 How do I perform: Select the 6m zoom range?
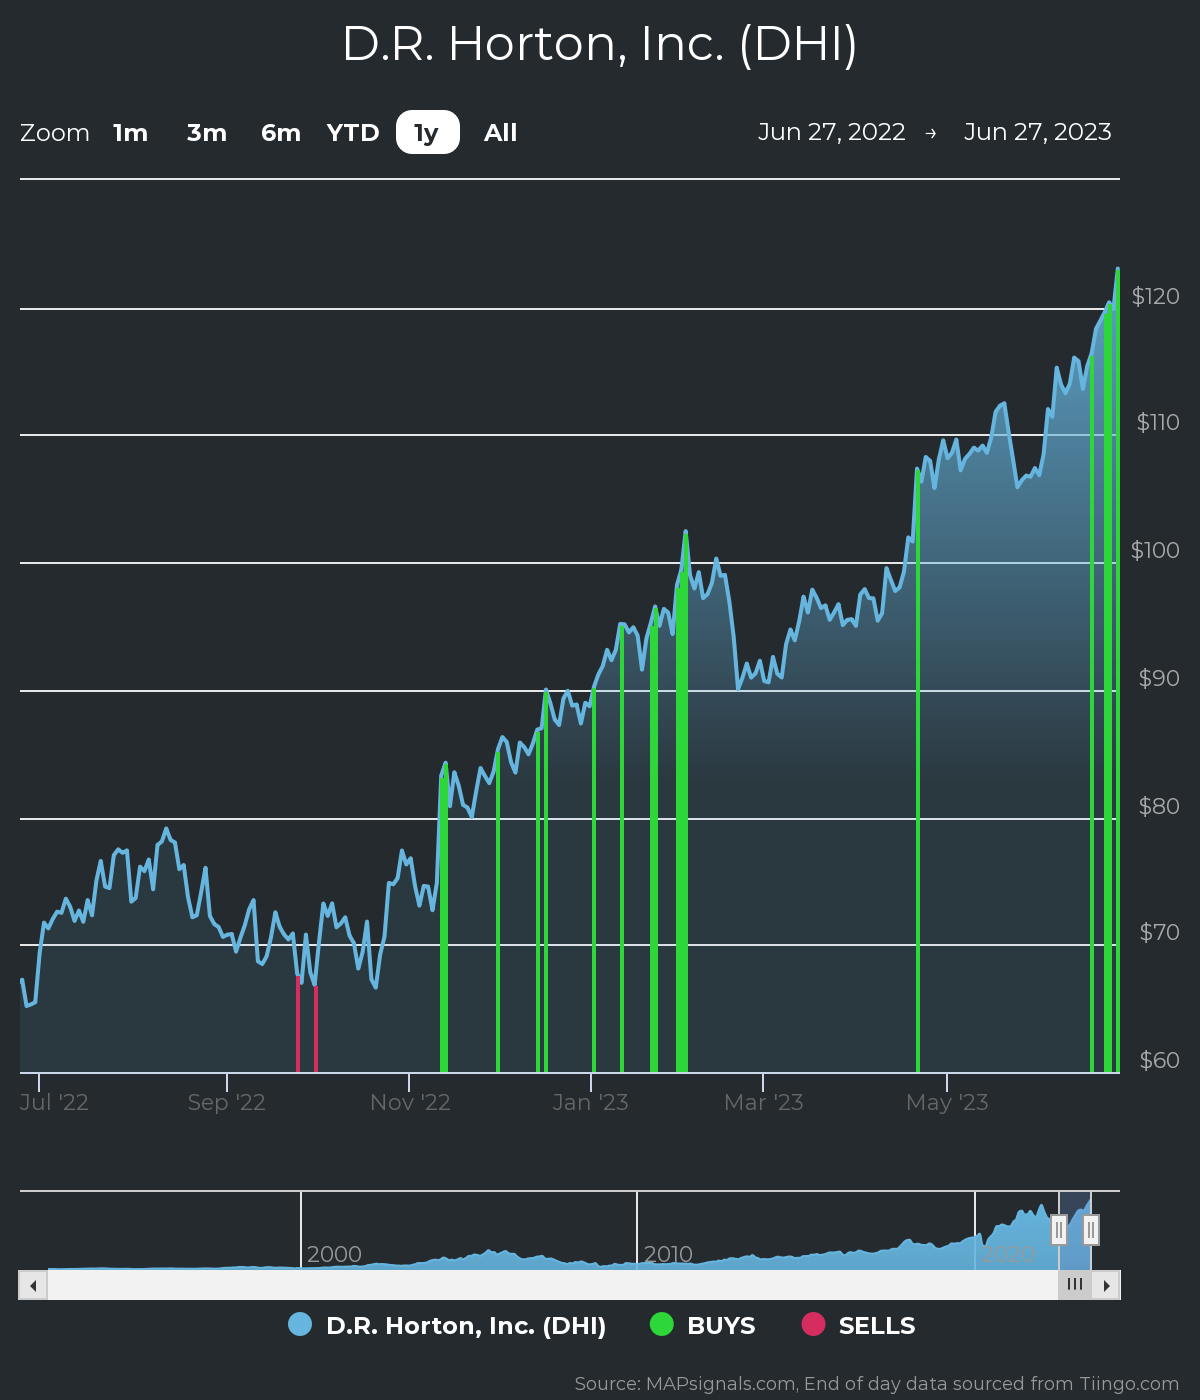tap(281, 133)
